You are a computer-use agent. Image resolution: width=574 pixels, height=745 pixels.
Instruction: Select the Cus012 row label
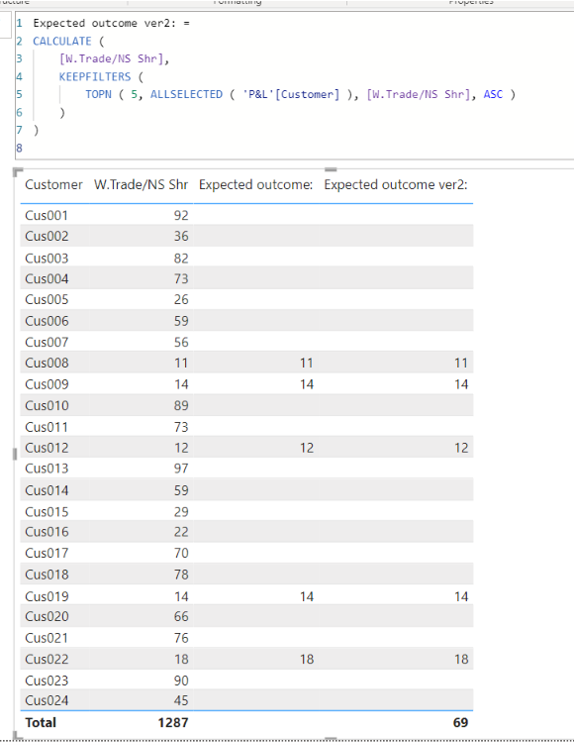coord(47,448)
